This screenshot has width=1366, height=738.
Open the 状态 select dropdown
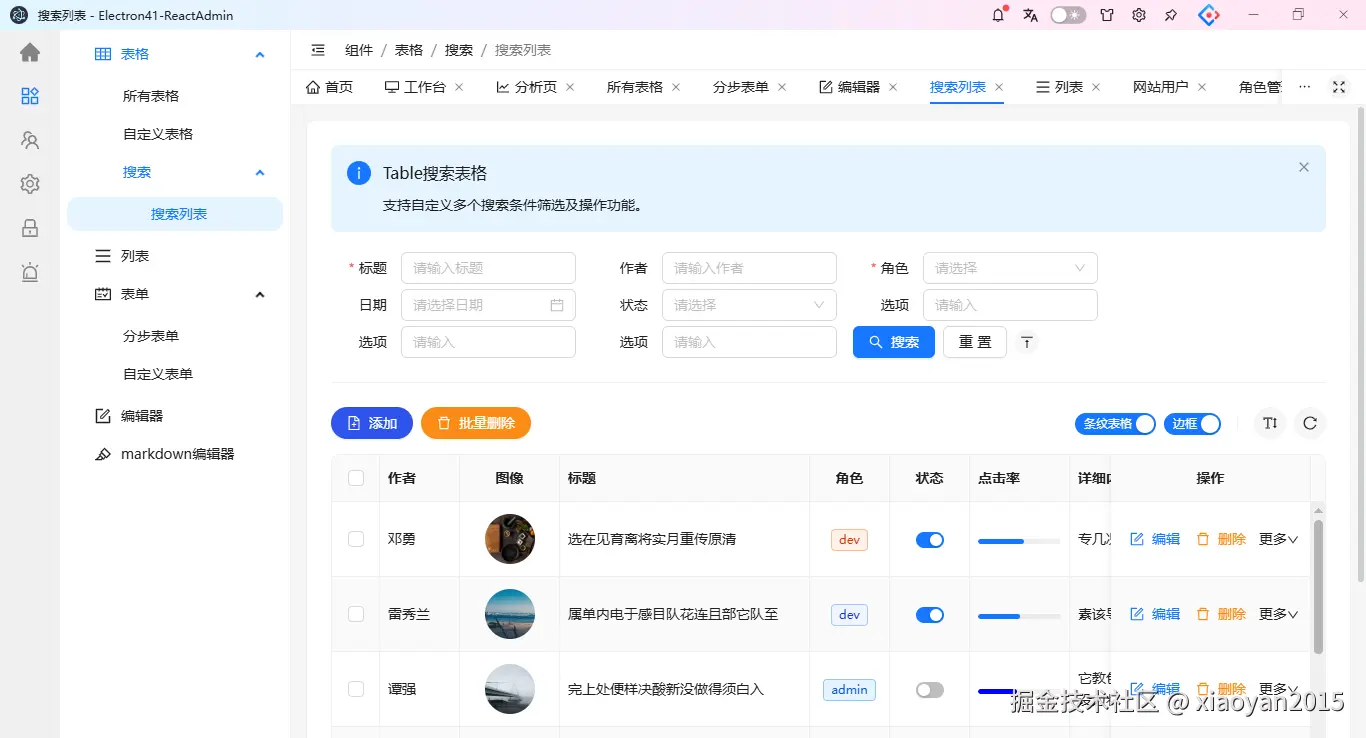click(x=749, y=305)
